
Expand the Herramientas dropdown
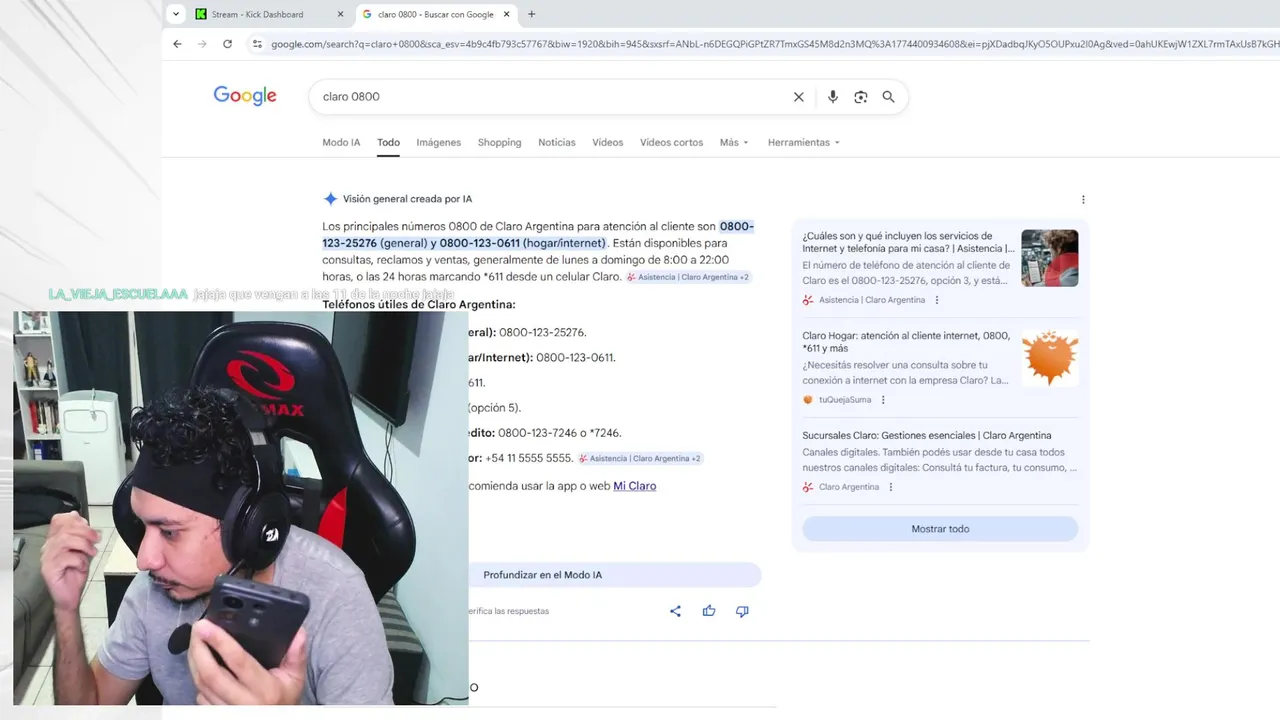(804, 142)
